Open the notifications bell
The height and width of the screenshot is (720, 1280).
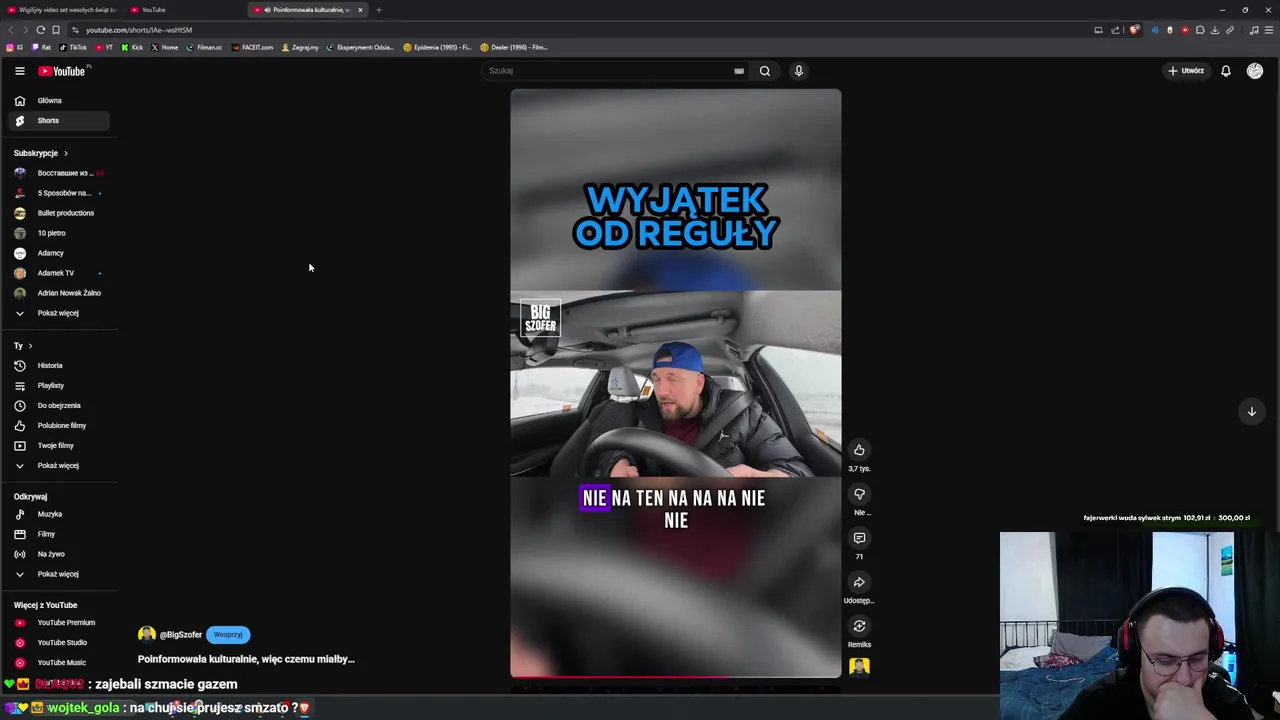click(1225, 71)
